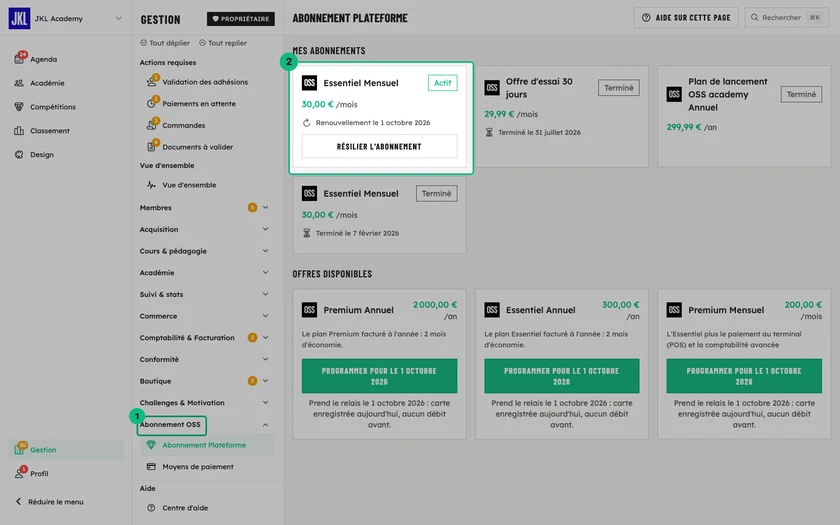
Task: Open Centre d'aide
Action: point(185,508)
